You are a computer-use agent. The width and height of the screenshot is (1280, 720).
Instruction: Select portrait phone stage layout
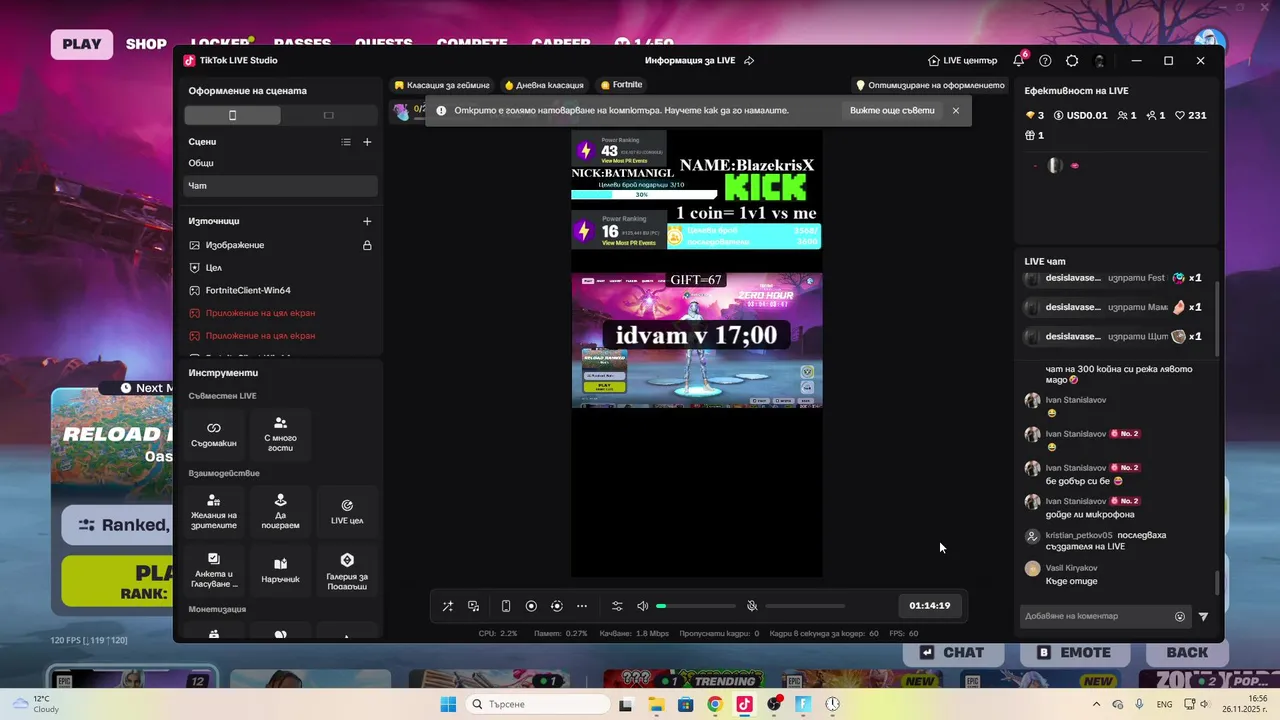(x=233, y=115)
